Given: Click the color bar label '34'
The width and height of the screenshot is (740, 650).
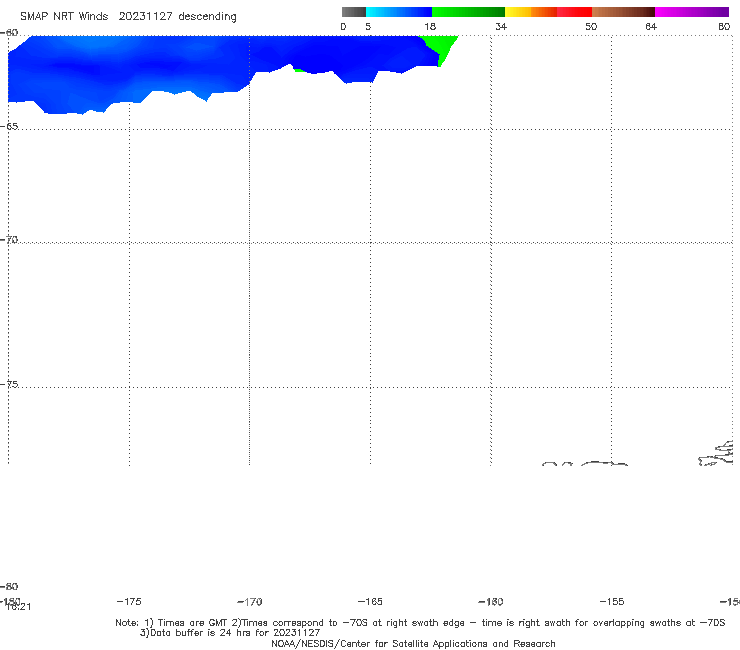Looking at the screenshot, I should click(x=501, y=27).
